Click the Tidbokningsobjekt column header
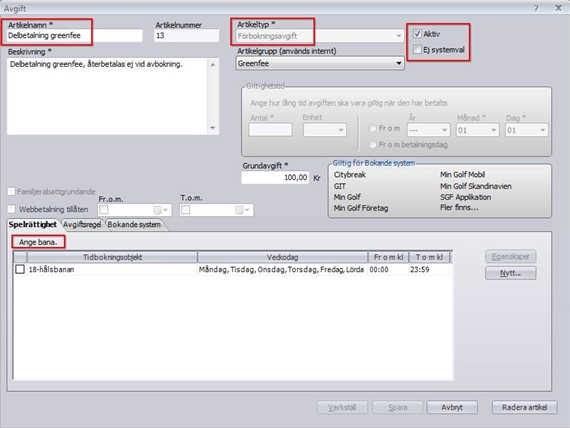 pyautogui.click(x=112, y=257)
